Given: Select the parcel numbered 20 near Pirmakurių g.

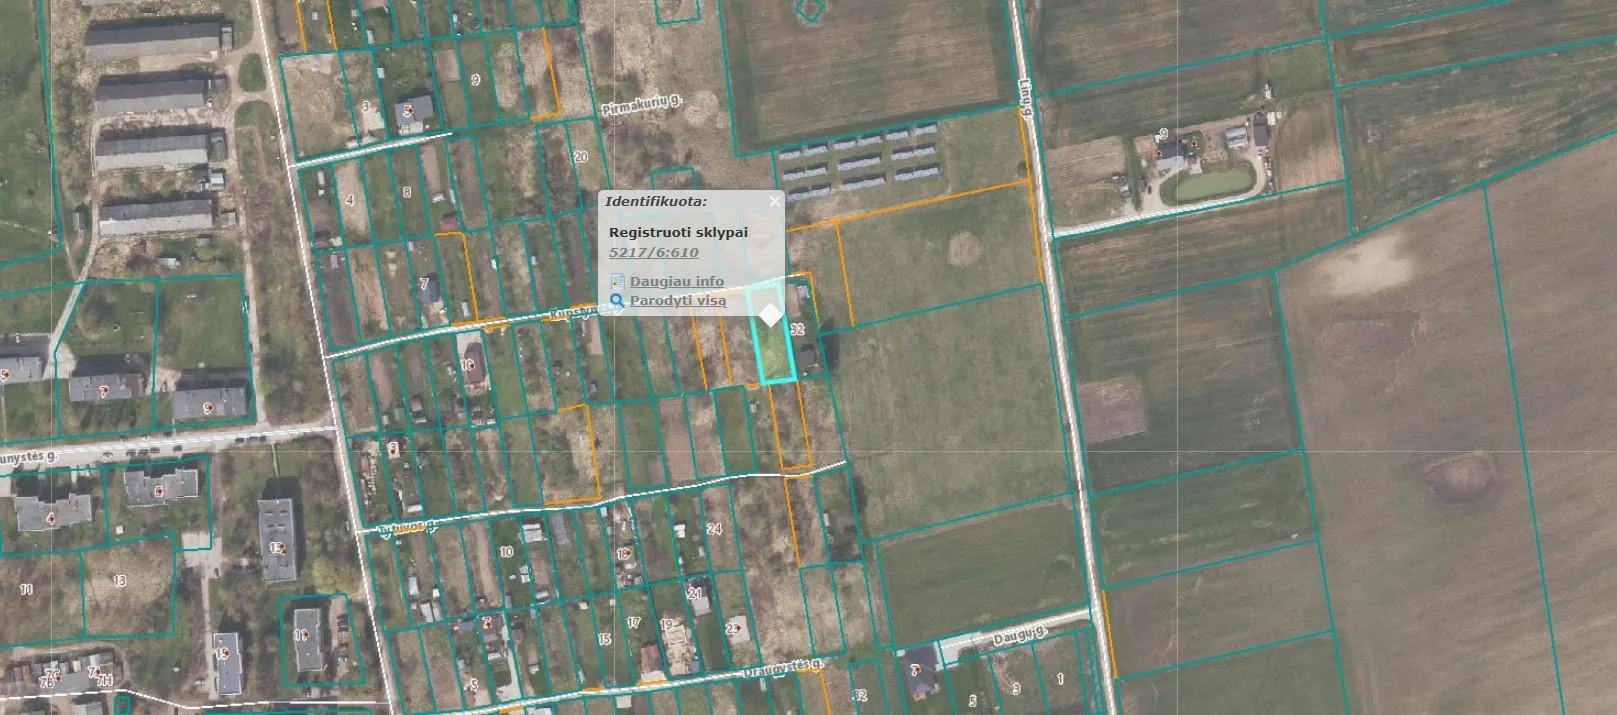Looking at the screenshot, I should 581,157.
